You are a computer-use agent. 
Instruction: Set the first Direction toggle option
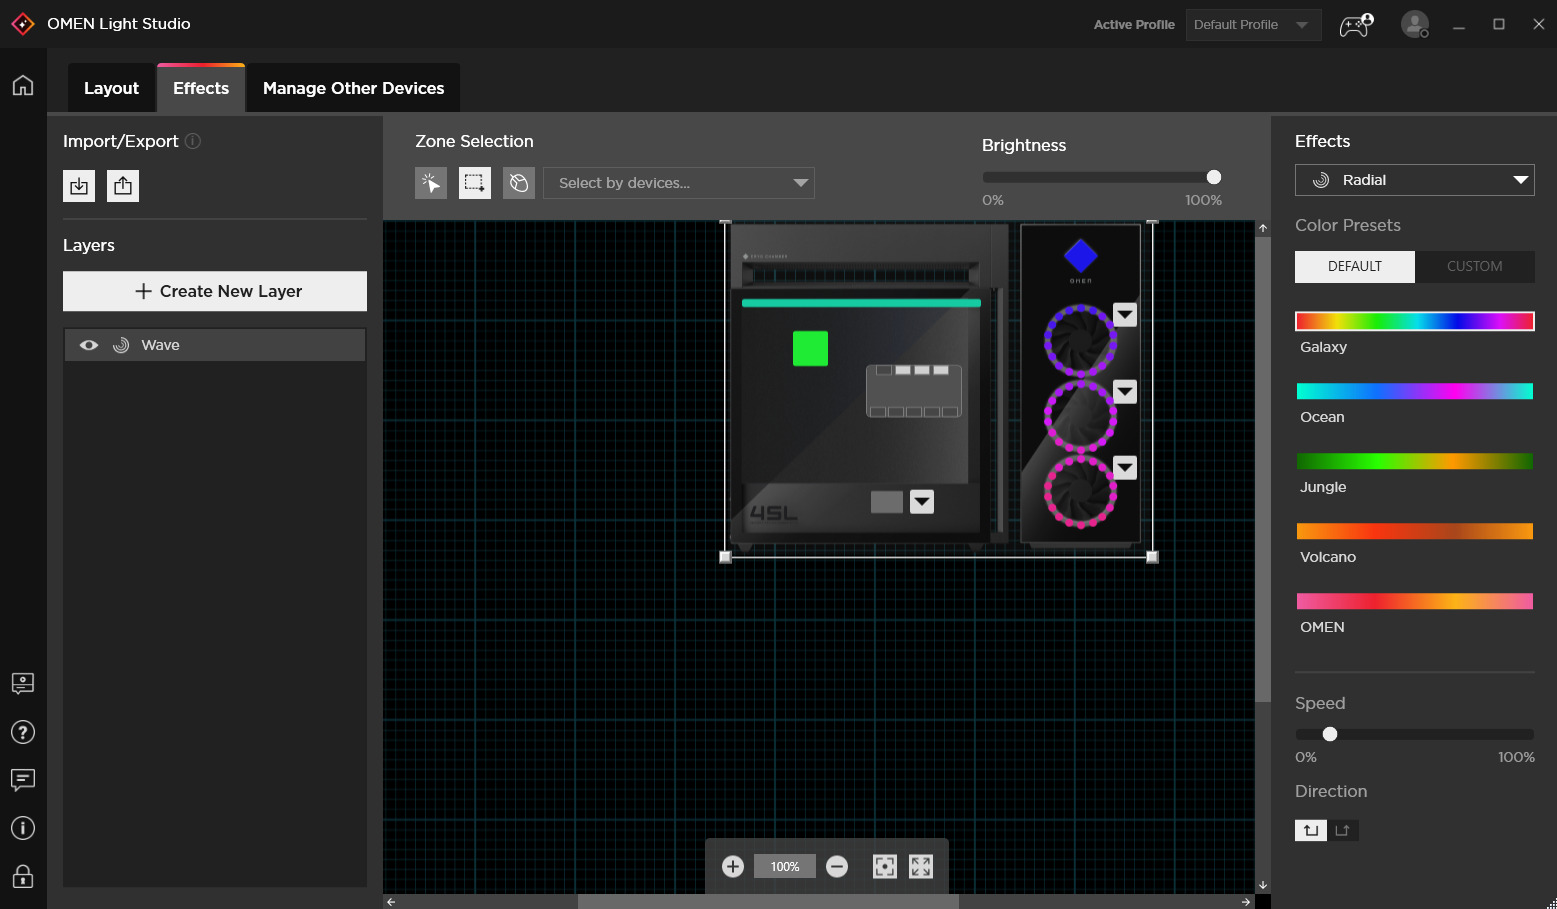[x=1311, y=830]
